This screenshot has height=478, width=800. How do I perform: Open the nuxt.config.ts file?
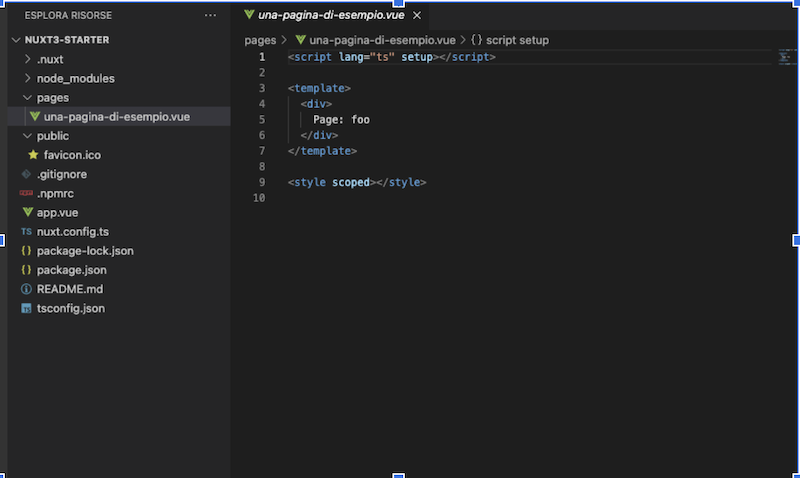coord(73,232)
